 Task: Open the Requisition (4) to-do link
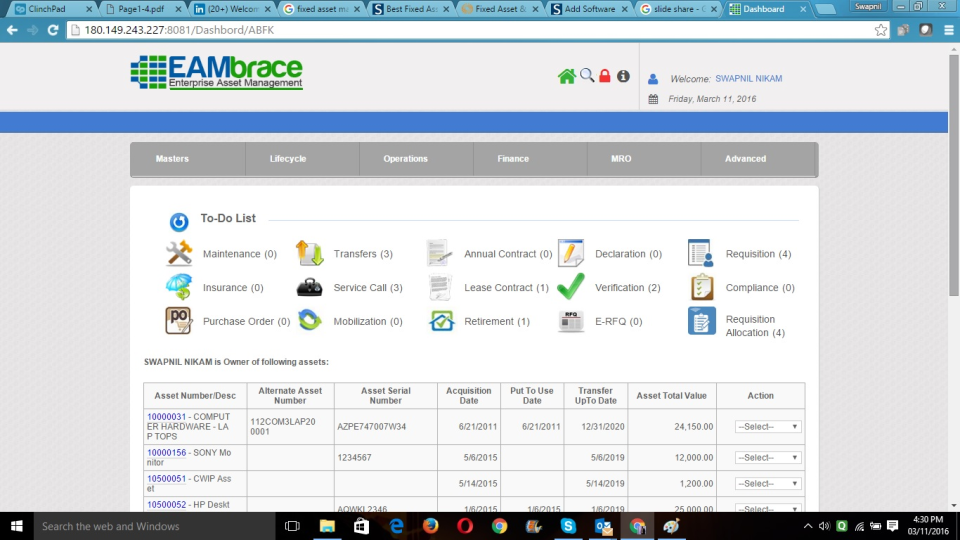tap(759, 253)
